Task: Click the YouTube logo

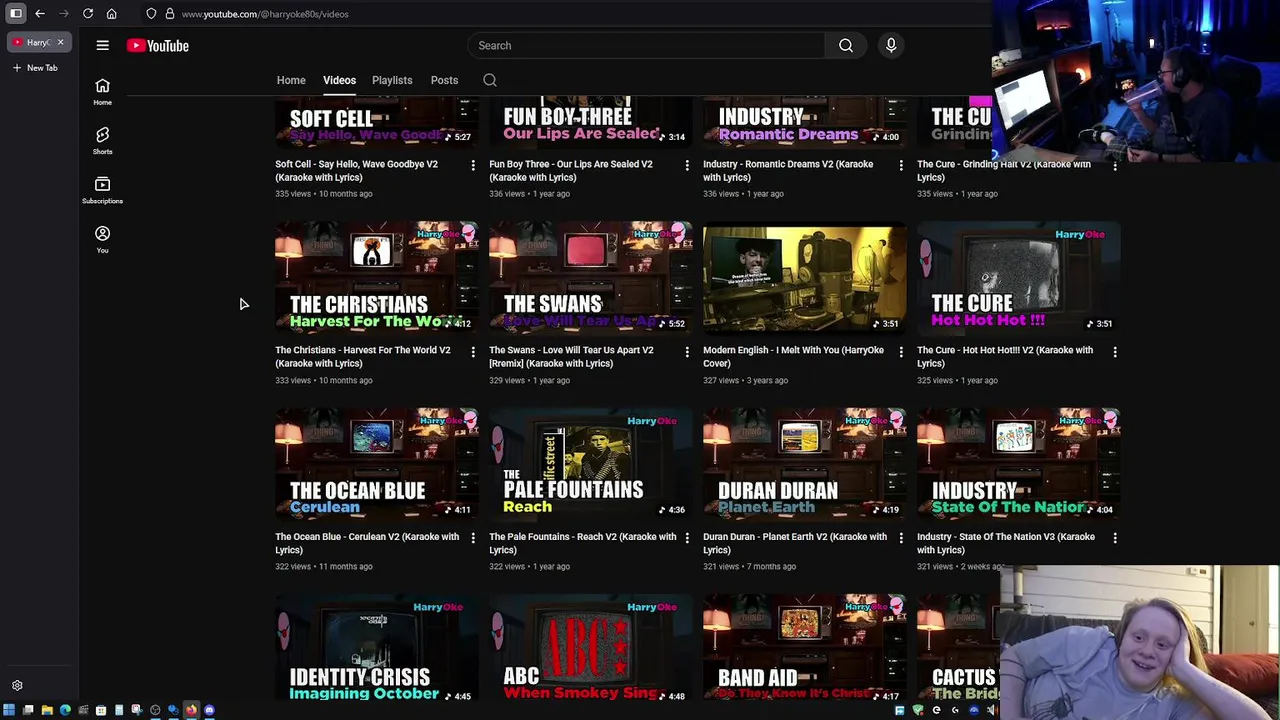Action: point(158,45)
